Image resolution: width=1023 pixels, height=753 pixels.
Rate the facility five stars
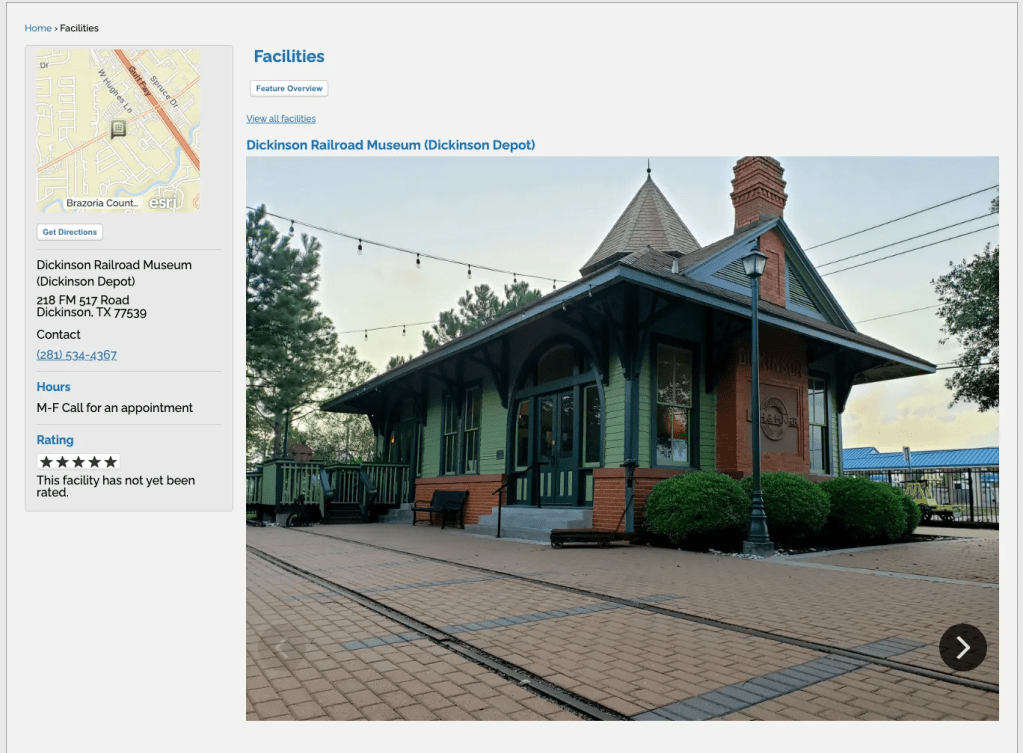[110, 462]
